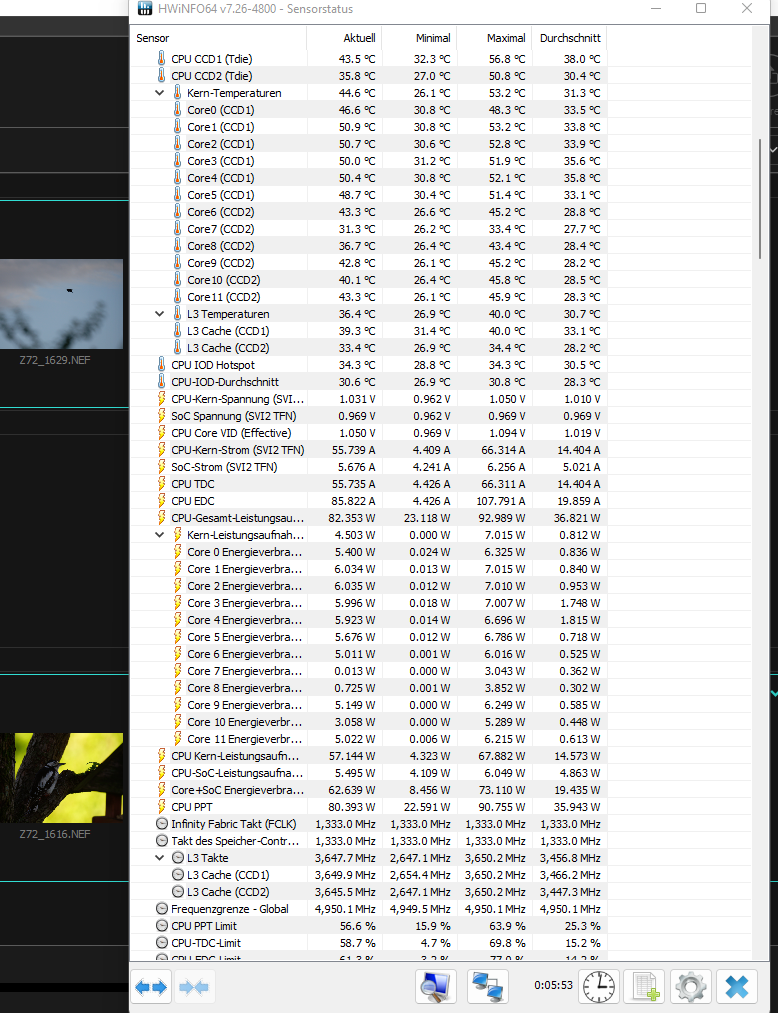Click the Minimal column header
Screen dimensions: 778x1013
419,38
